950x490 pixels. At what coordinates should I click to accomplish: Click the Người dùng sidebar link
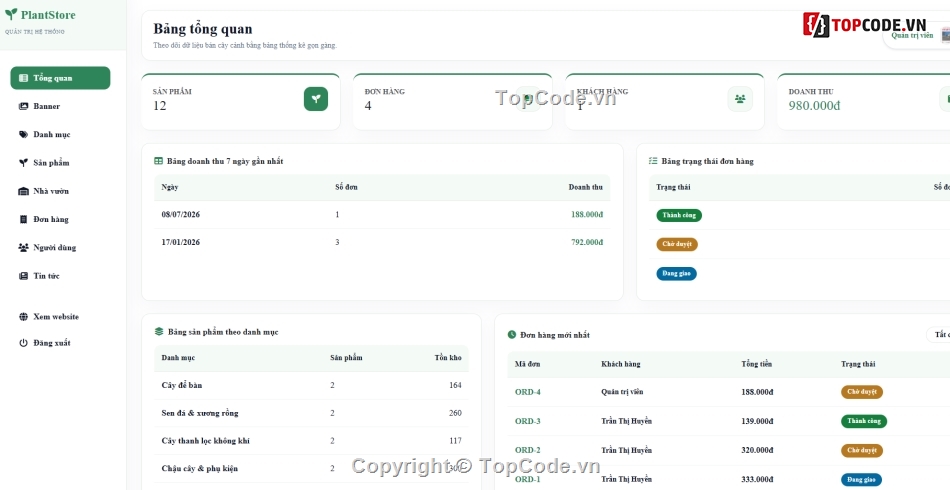coord(60,247)
